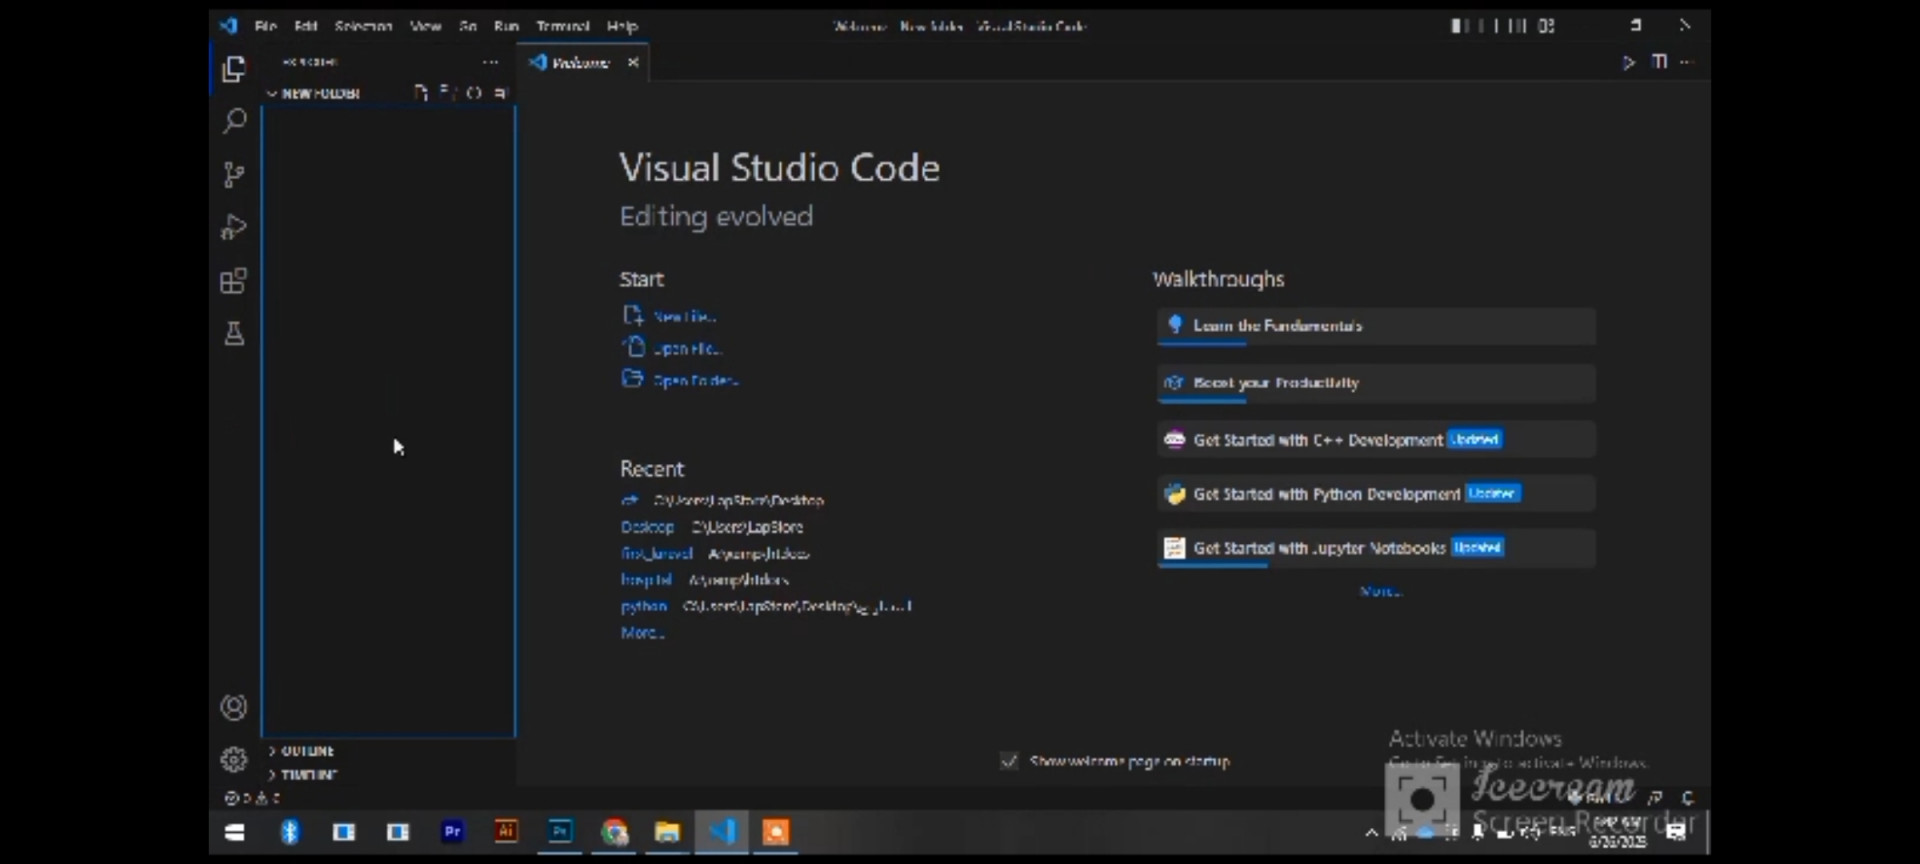Click More... under Walkthroughs
The height and width of the screenshot is (864, 1920).
tap(1380, 591)
